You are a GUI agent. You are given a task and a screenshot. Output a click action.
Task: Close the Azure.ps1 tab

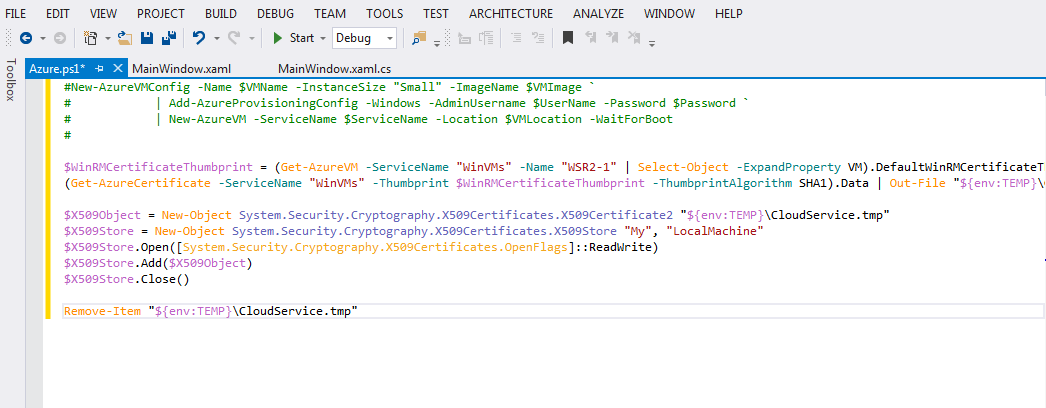tap(116, 68)
